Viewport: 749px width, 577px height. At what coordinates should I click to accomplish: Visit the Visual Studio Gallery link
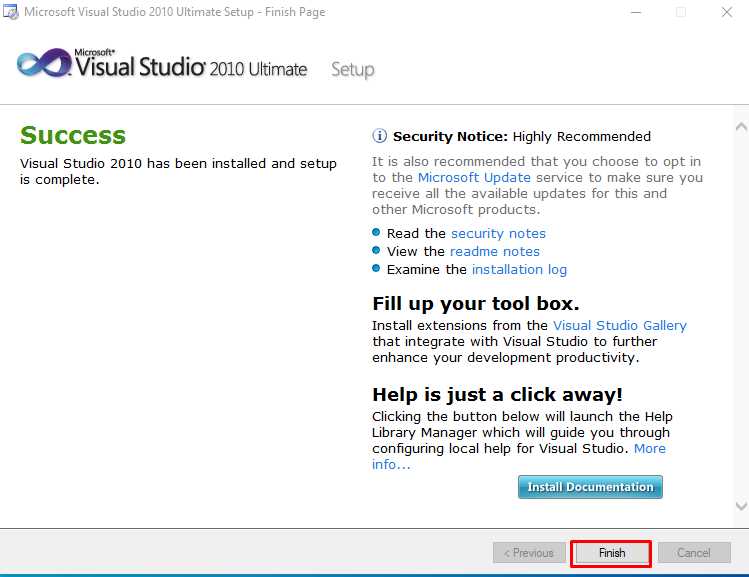tap(620, 326)
